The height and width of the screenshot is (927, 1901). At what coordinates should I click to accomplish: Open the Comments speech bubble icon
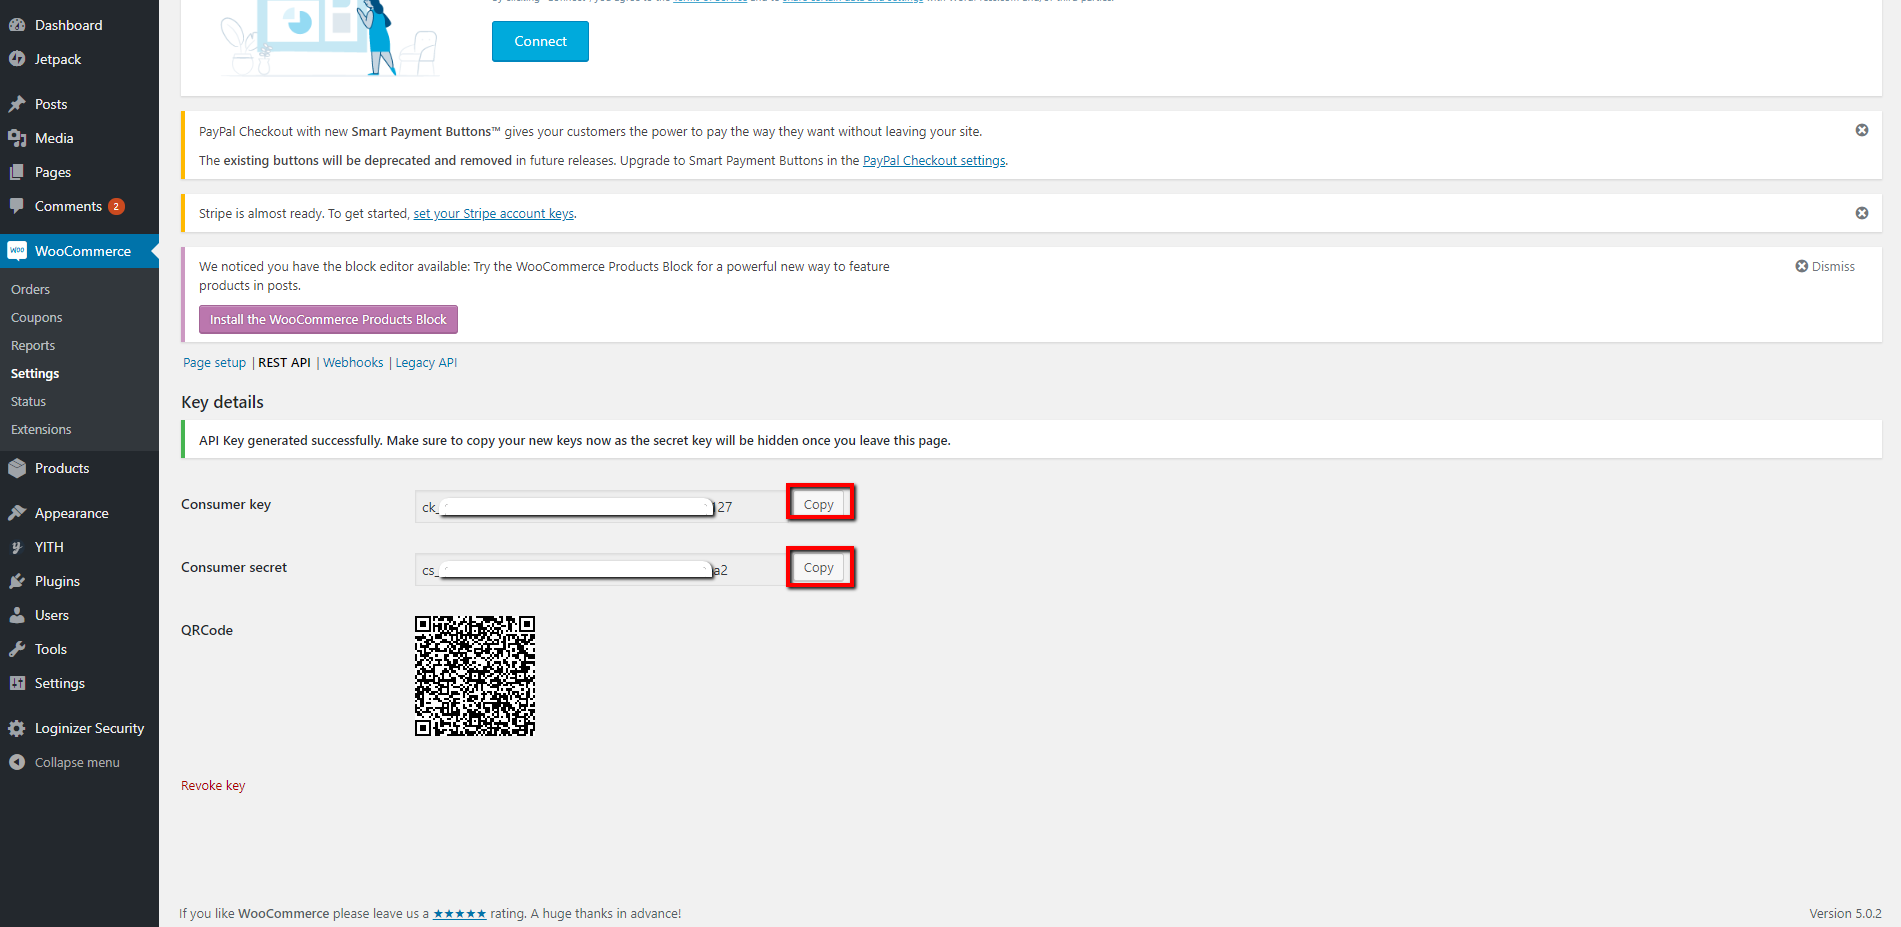(17, 206)
